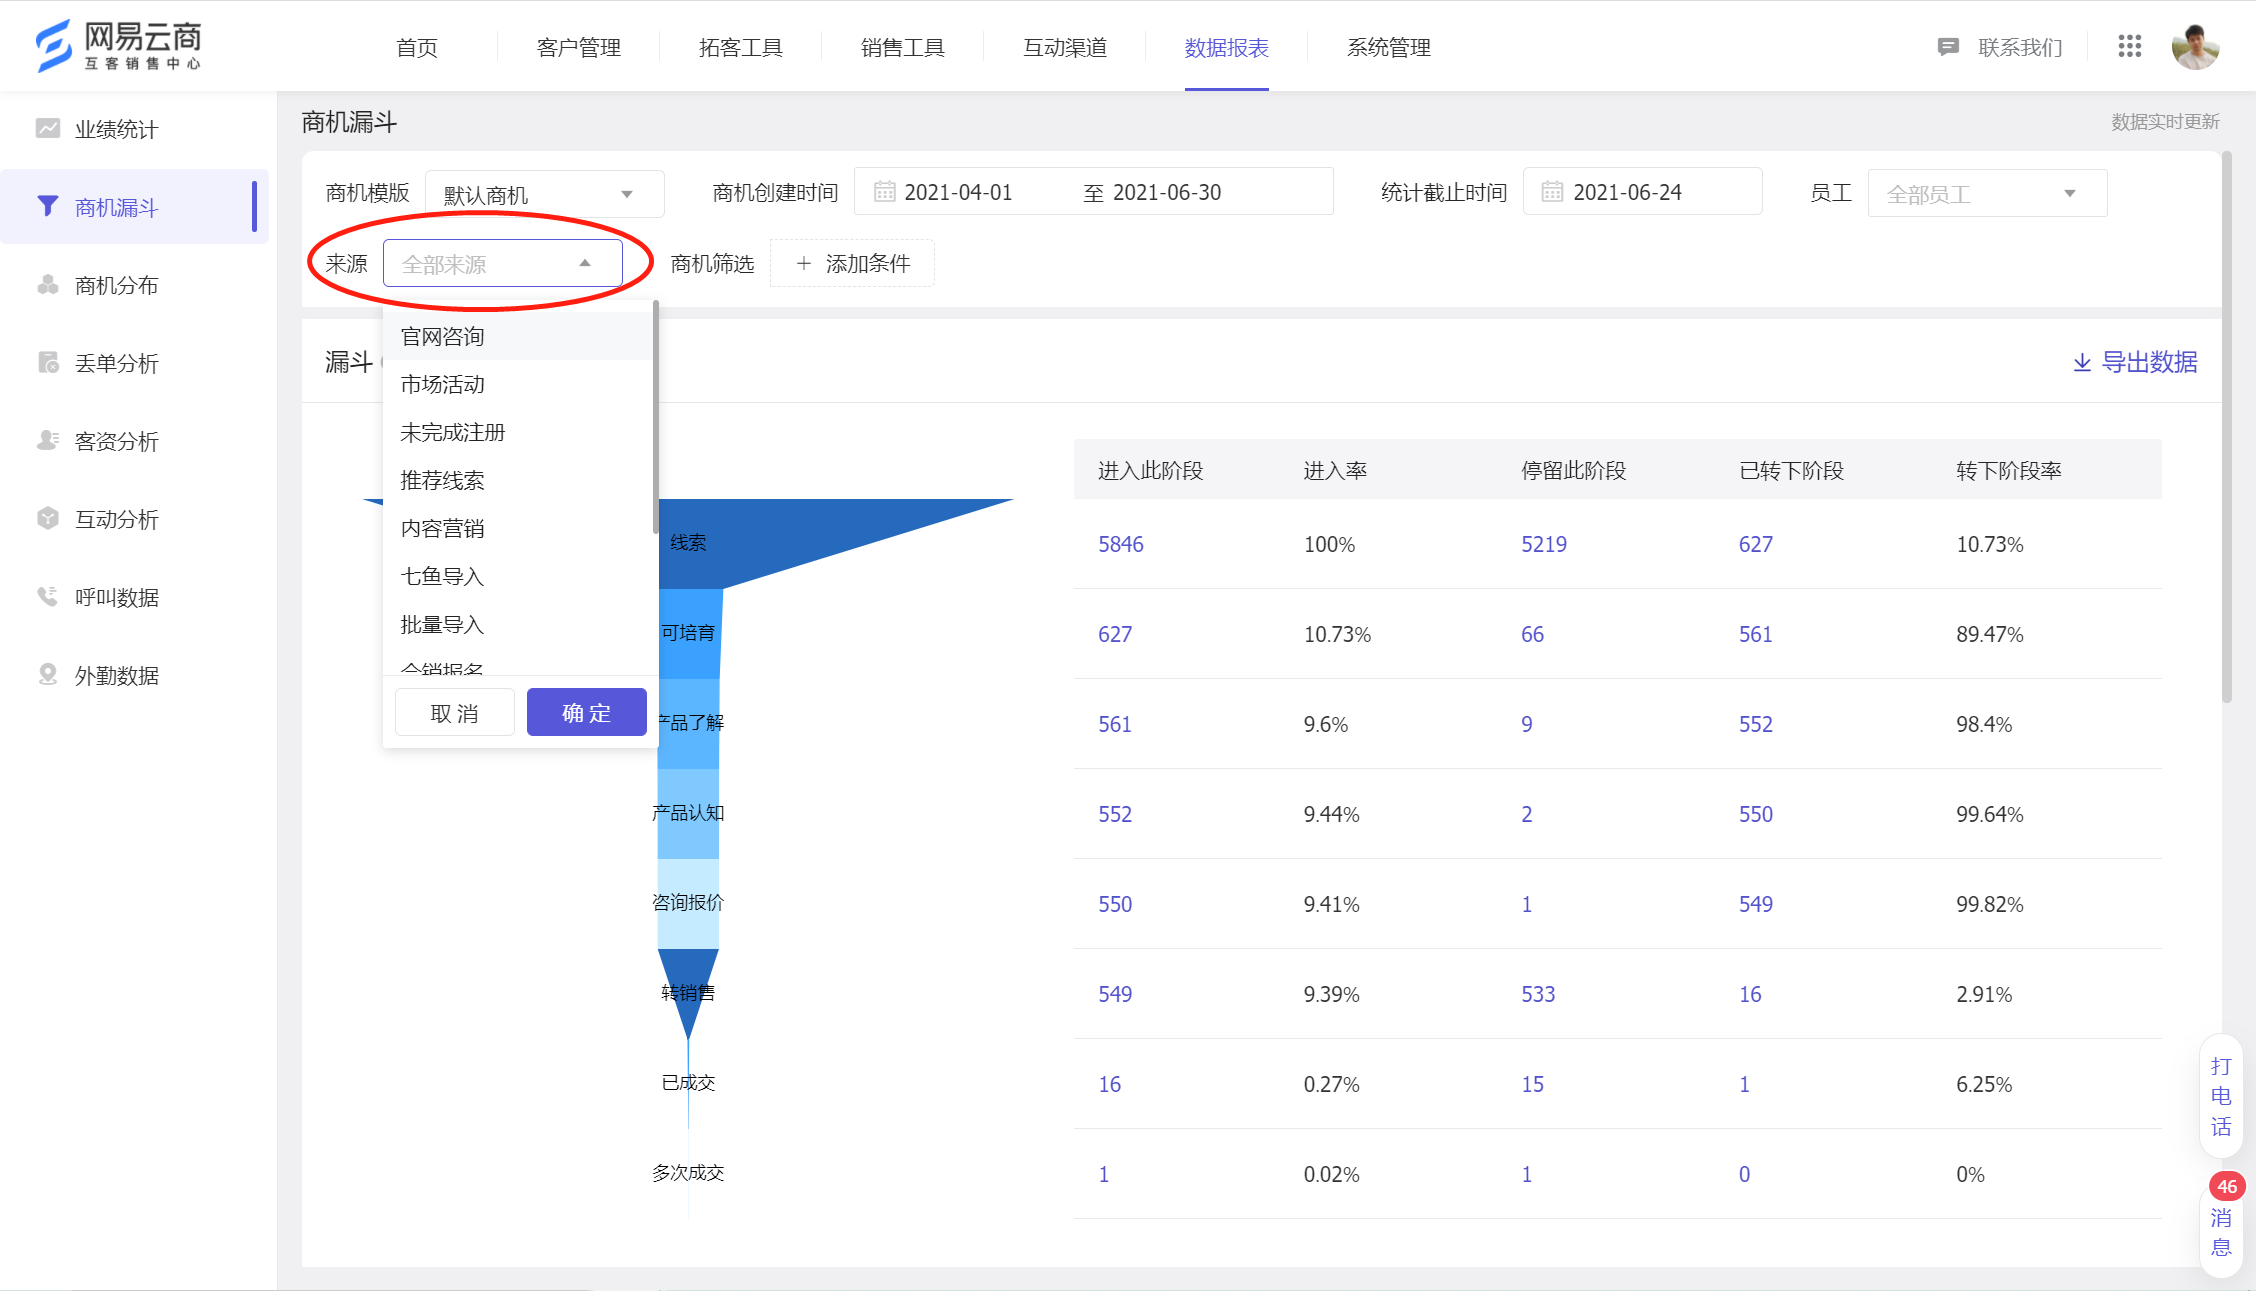Click the 呼叫数据 phone icon

pos(47,596)
